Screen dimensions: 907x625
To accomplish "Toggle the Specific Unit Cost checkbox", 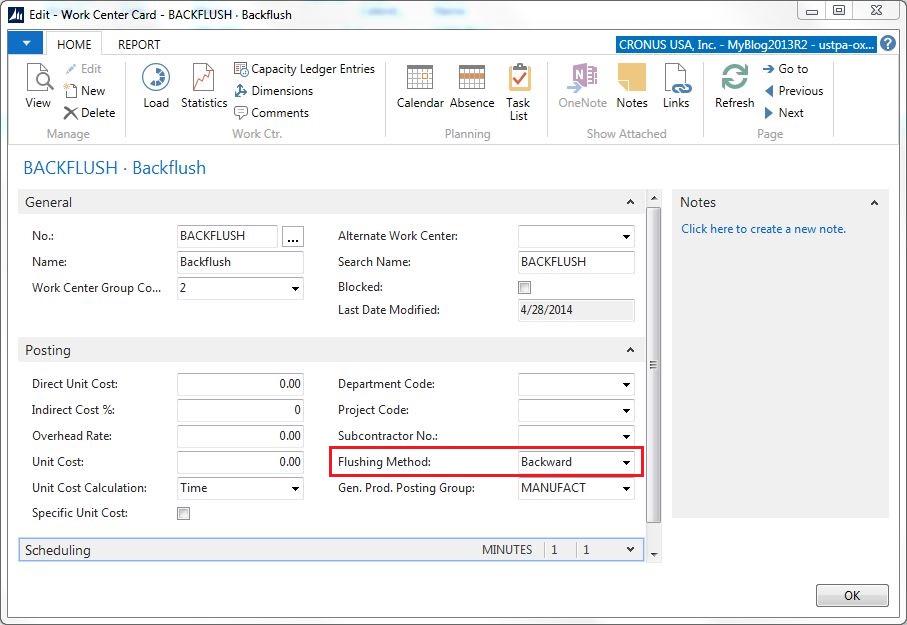I will (x=183, y=513).
